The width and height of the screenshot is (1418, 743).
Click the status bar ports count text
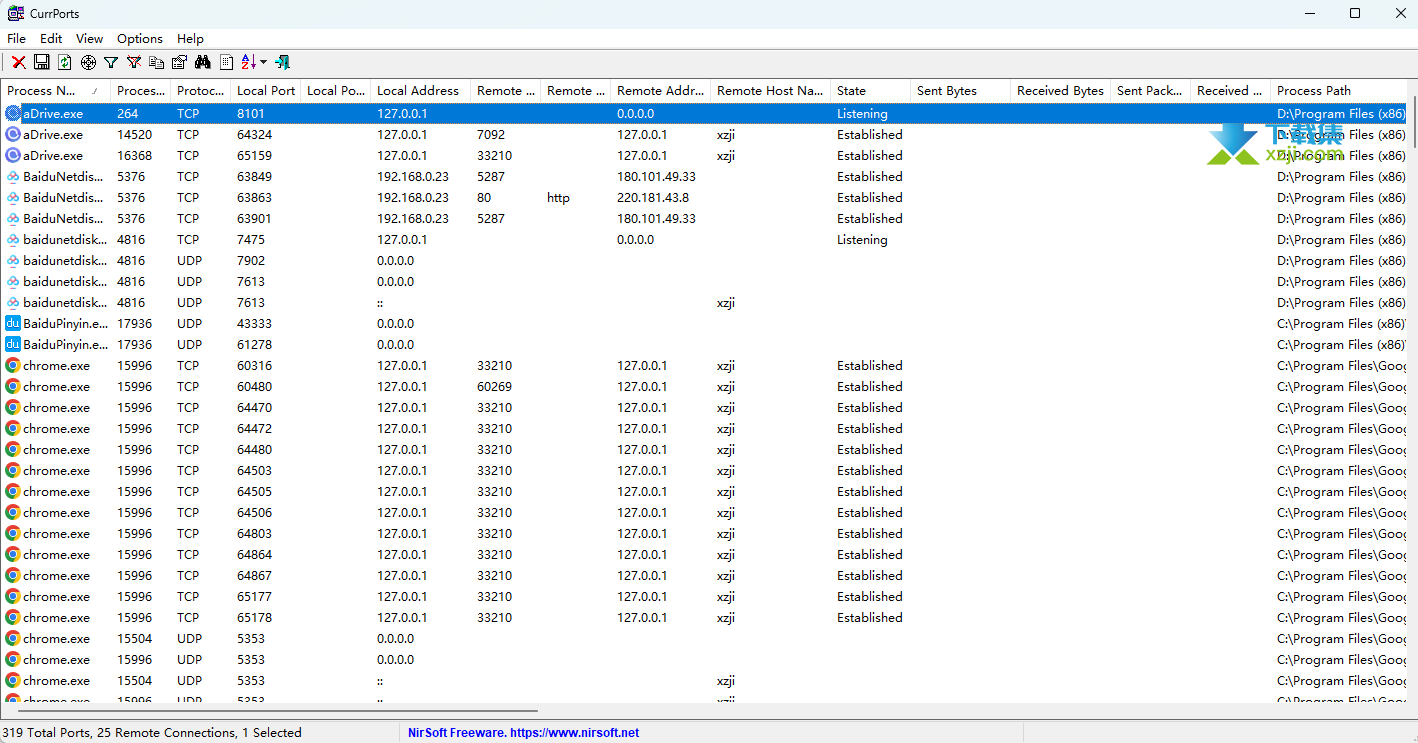coord(152,732)
